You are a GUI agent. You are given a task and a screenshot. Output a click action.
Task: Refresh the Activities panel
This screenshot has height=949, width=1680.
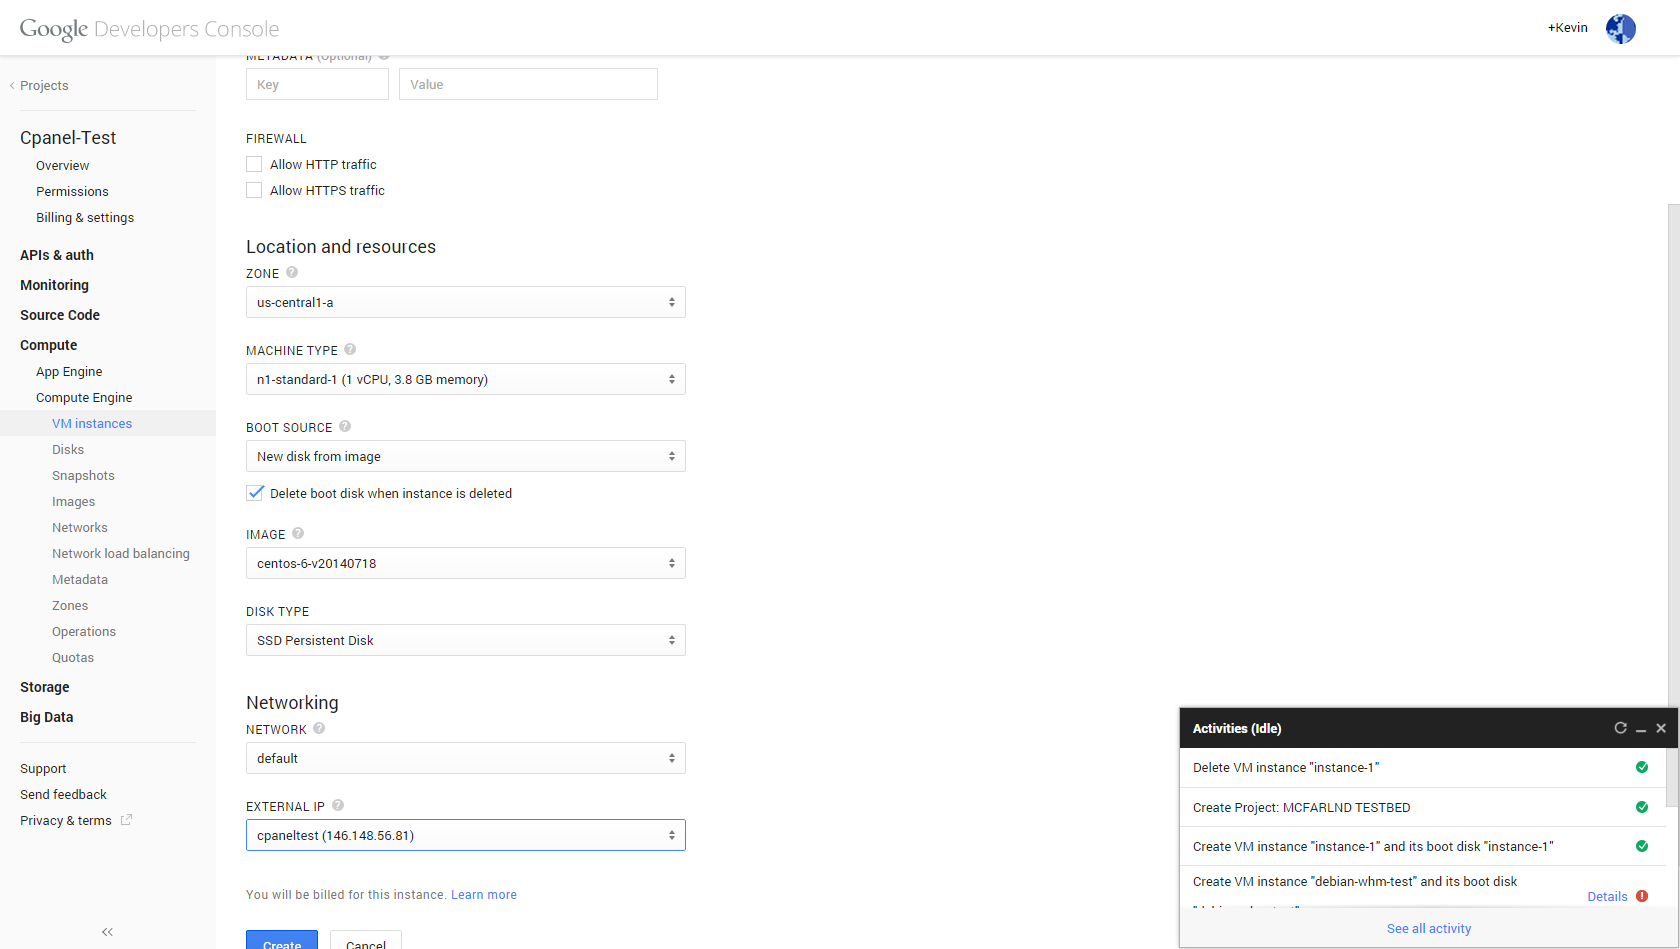(1620, 728)
